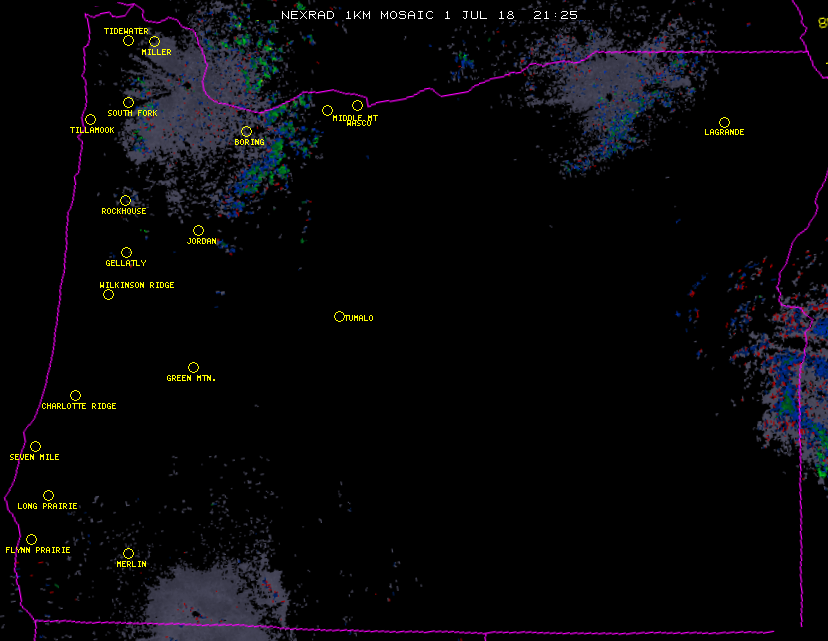Click the Tidewater station circle marker

pyautogui.click(x=128, y=40)
